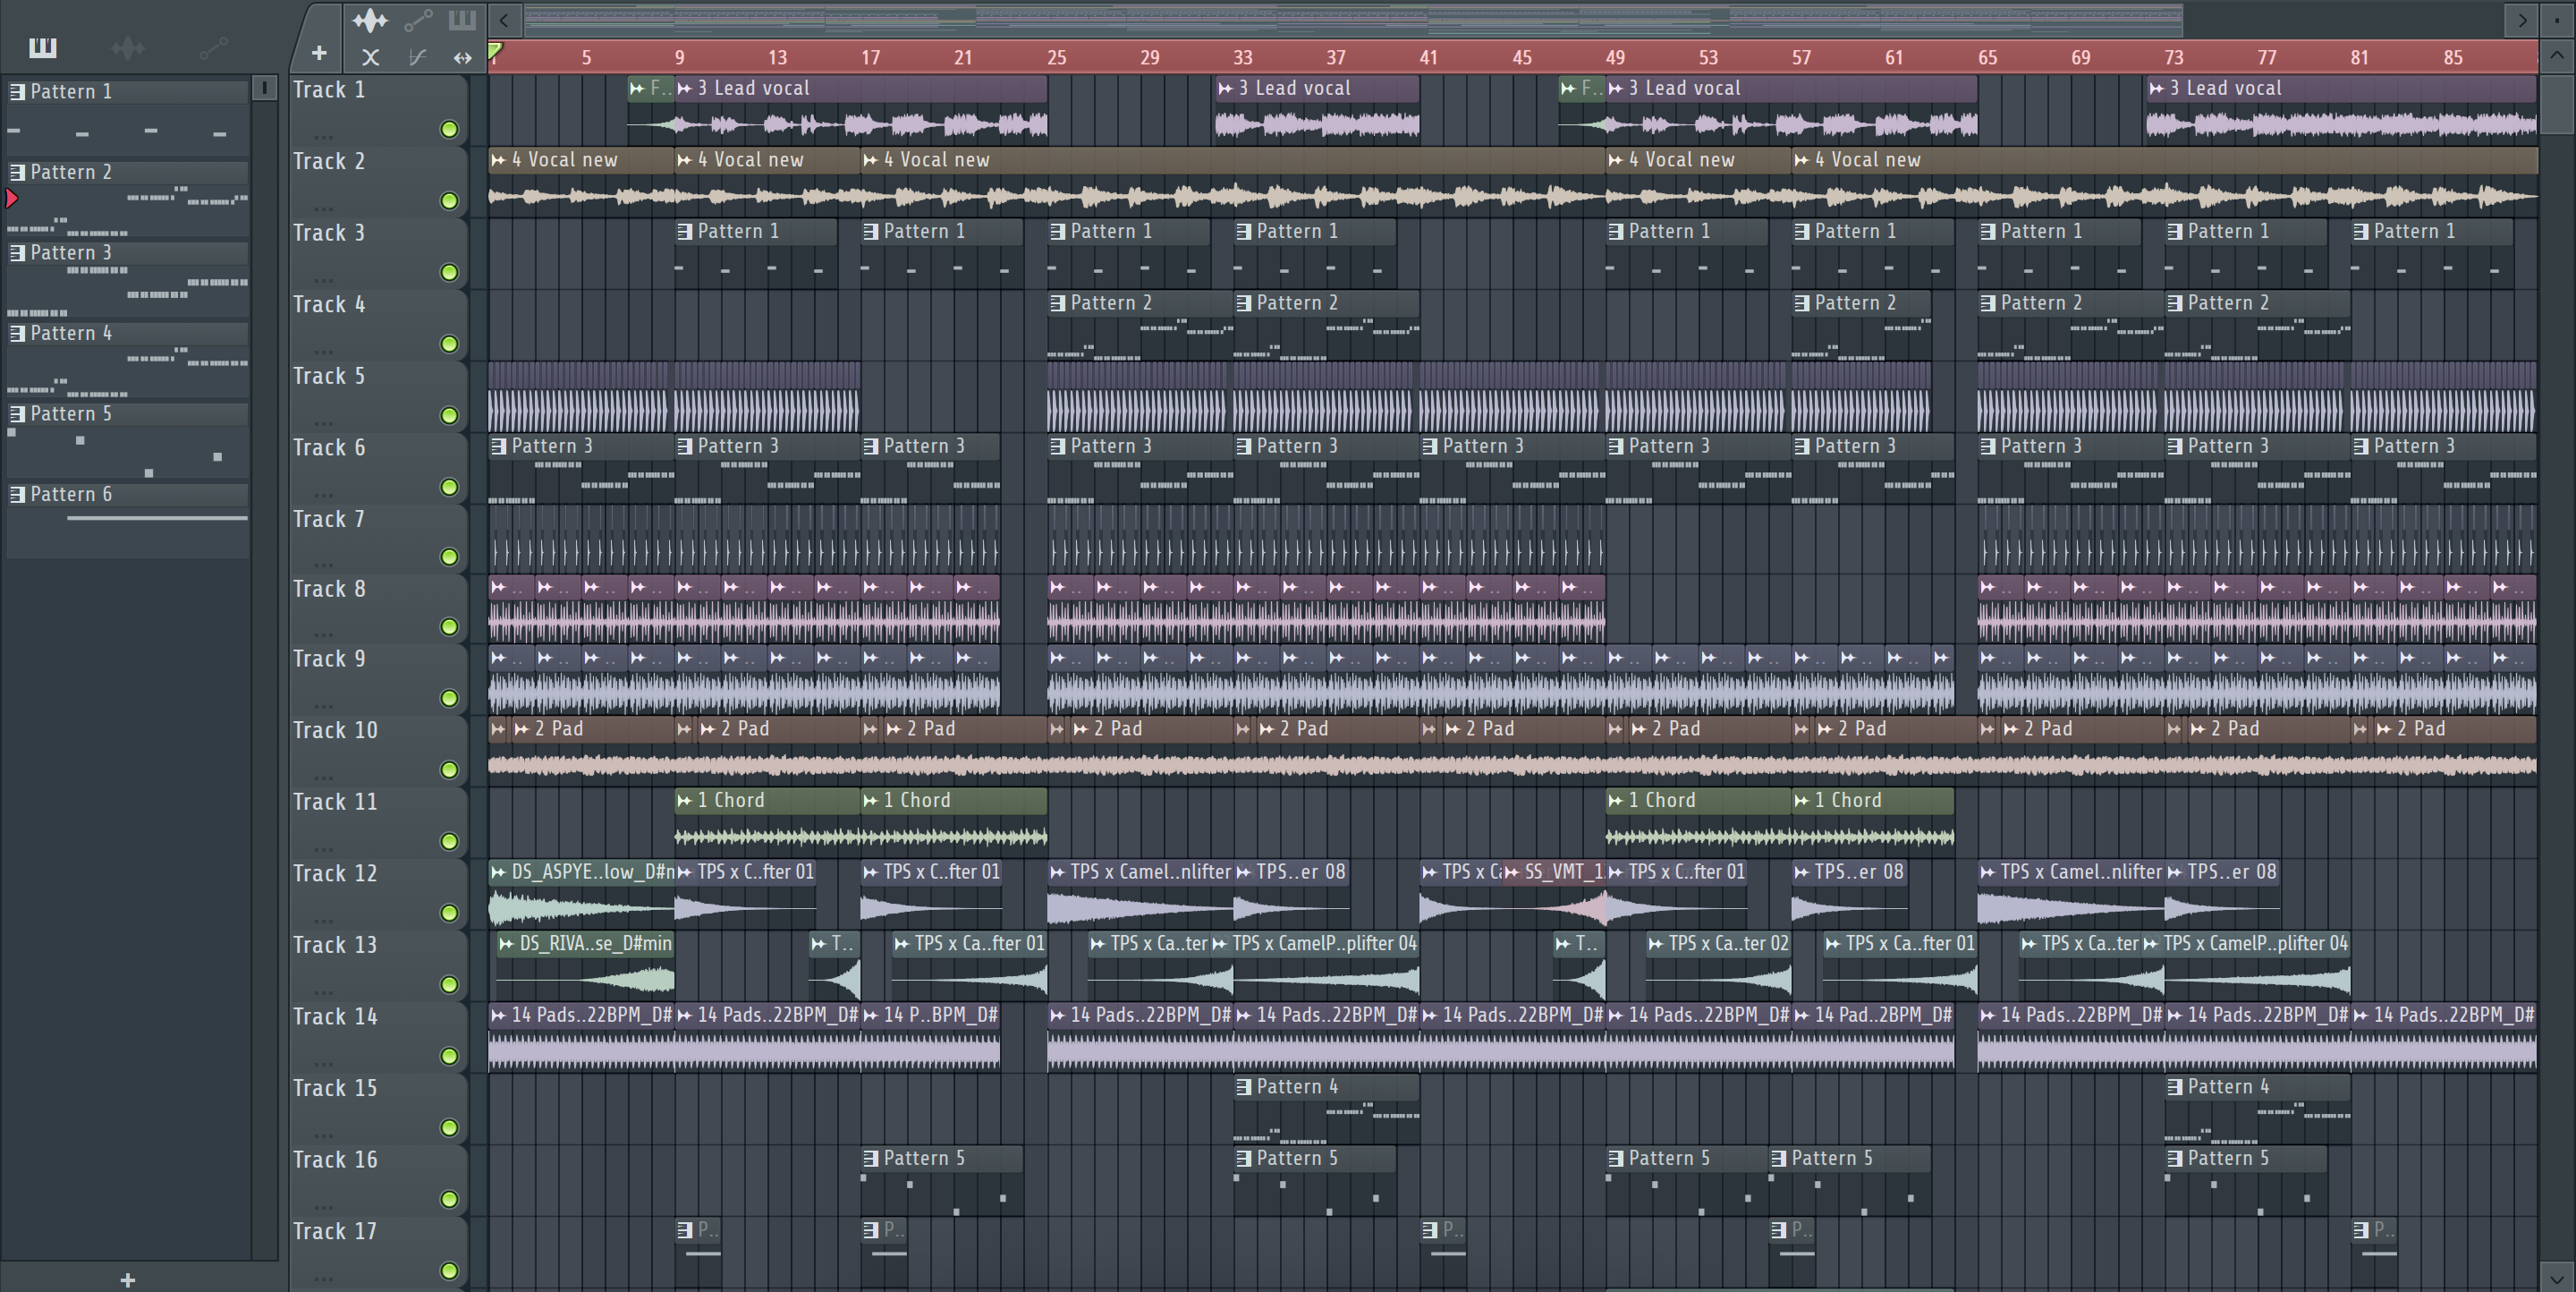Click the up arrow on the vertical scrollbar

click(x=2557, y=57)
